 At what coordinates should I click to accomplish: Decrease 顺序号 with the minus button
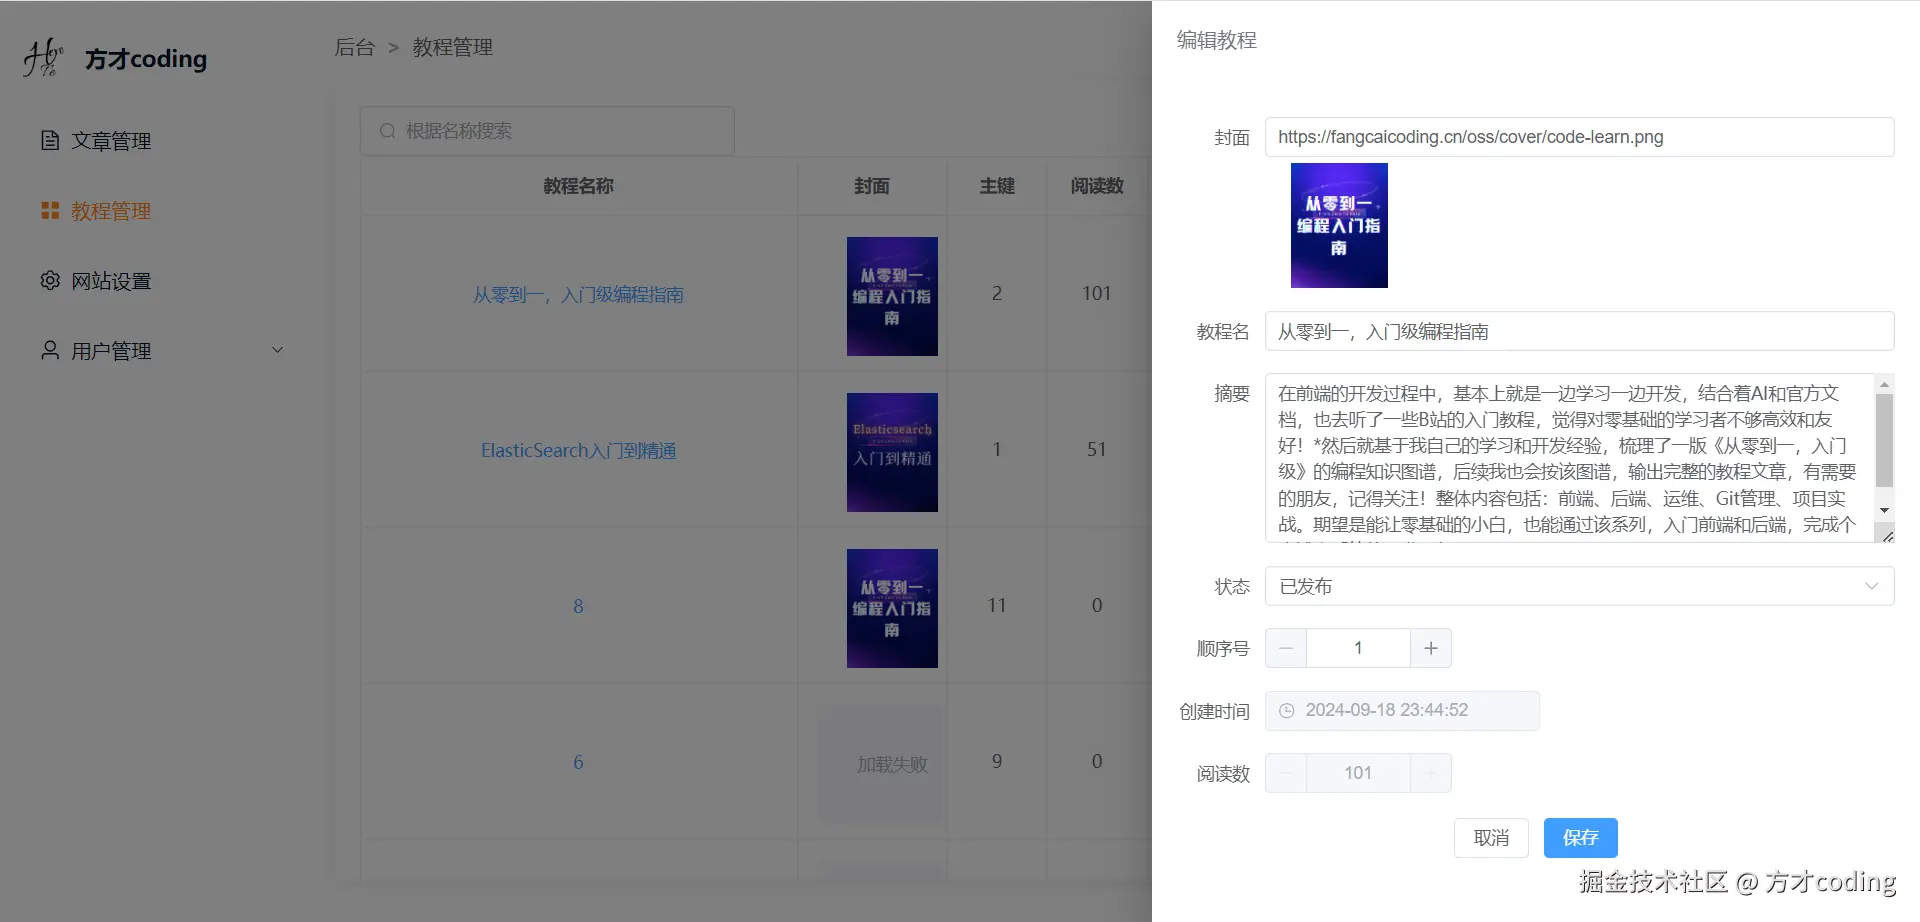click(x=1286, y=648)
